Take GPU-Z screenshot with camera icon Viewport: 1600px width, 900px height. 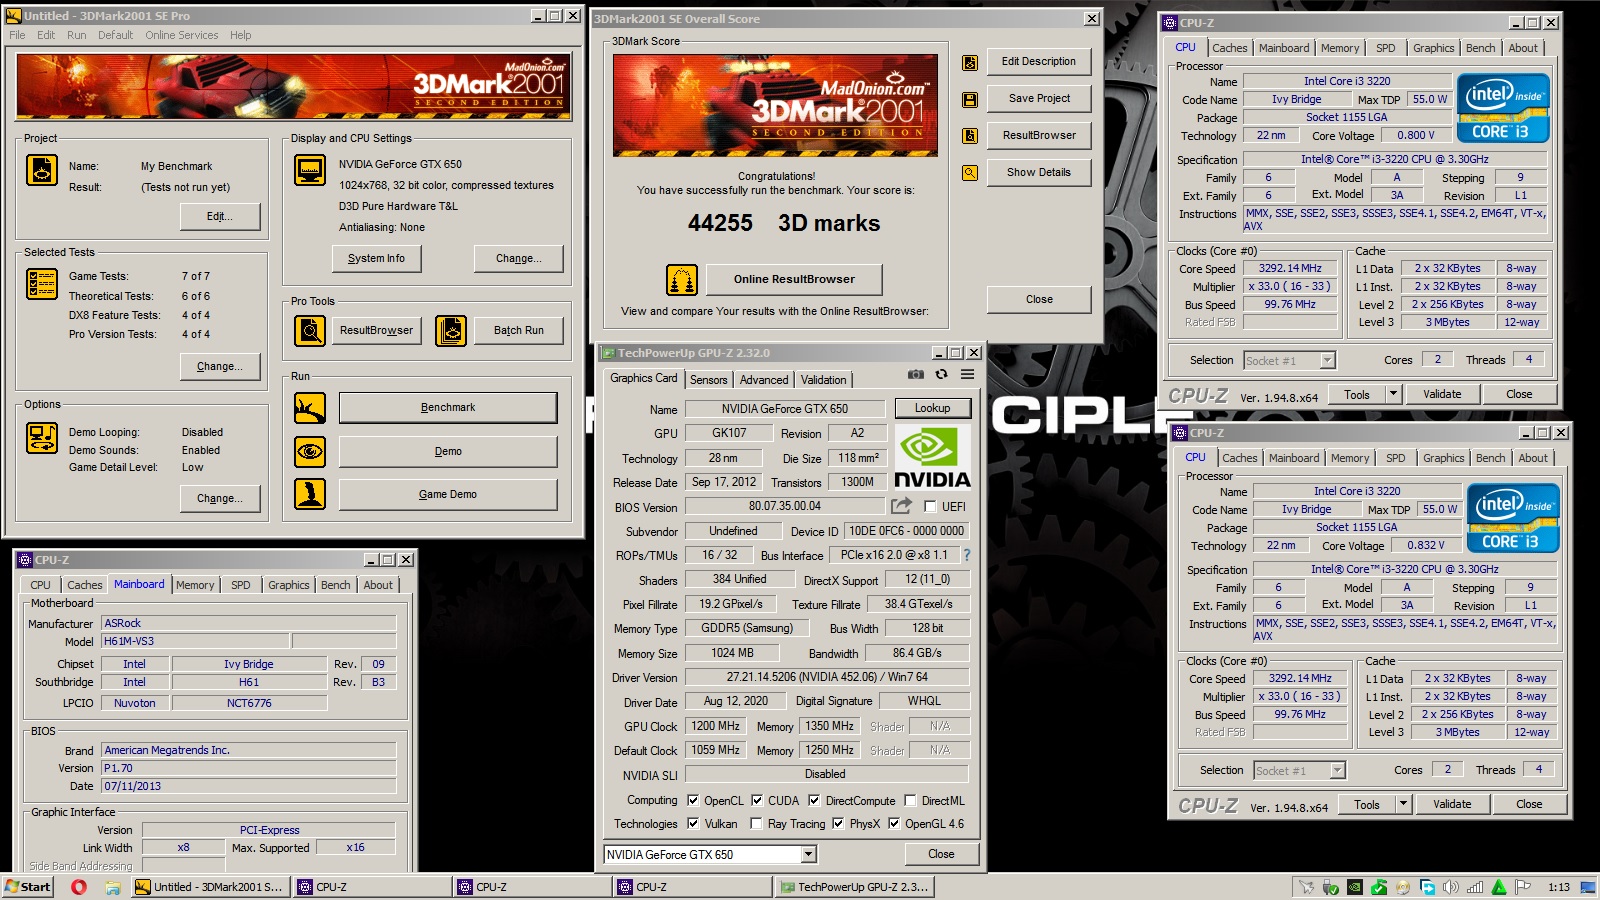[x=915, y=374]
